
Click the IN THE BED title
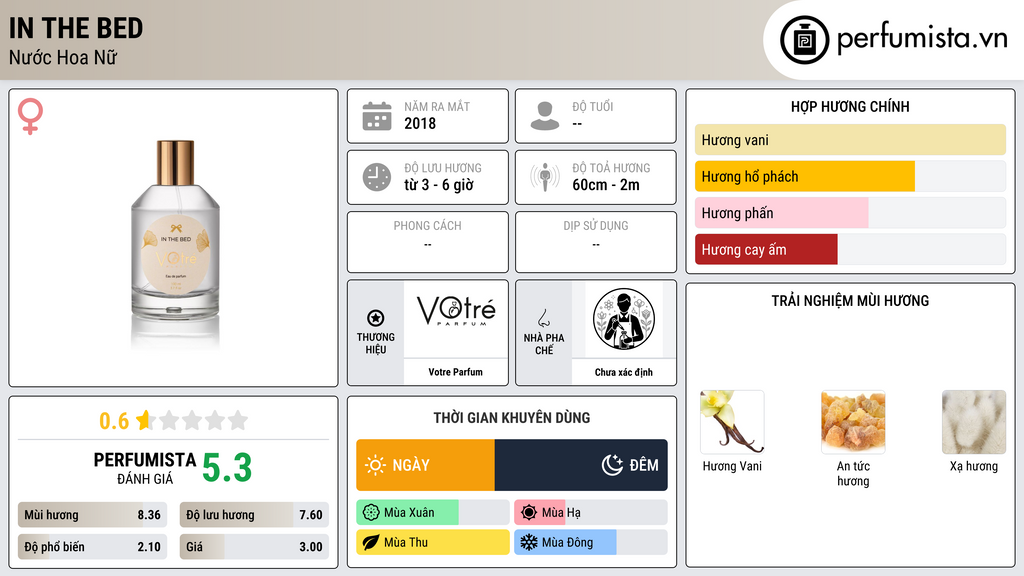[x=76, y=28]
